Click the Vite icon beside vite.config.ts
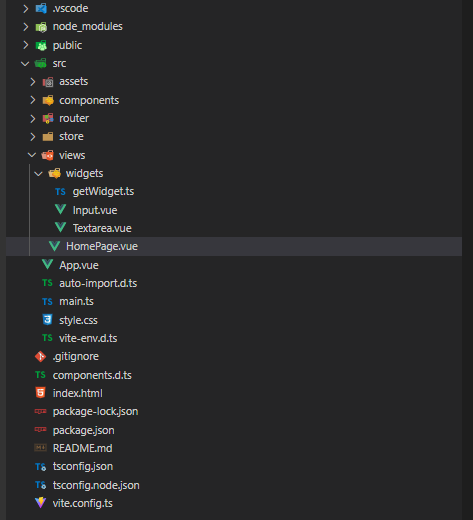The height and width of the screenshot is (520, 473). 41,503
